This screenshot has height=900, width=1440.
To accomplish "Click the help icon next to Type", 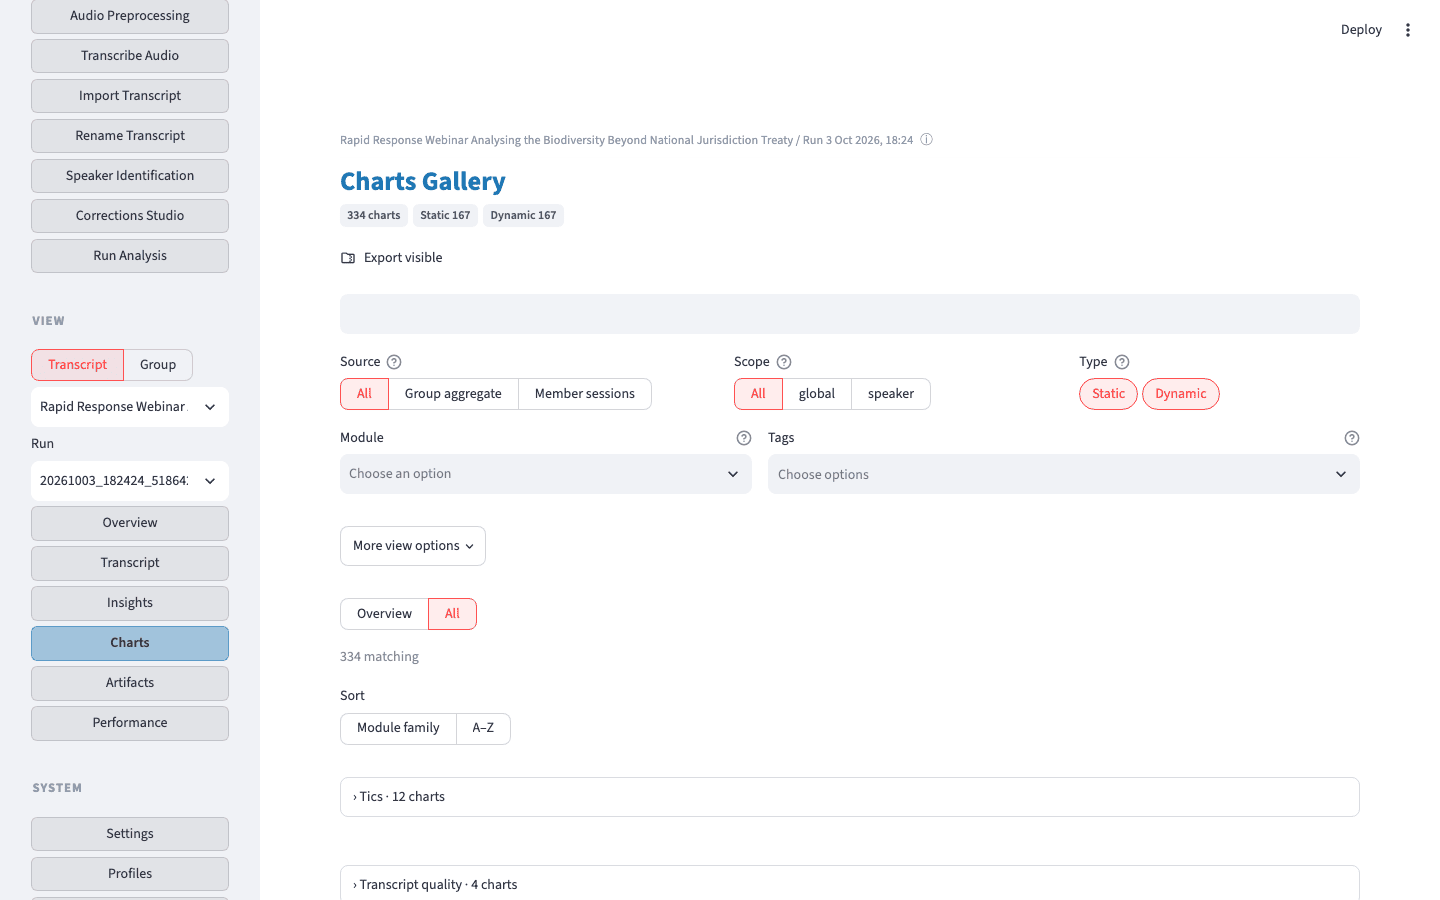I will tap(1122, 362).
